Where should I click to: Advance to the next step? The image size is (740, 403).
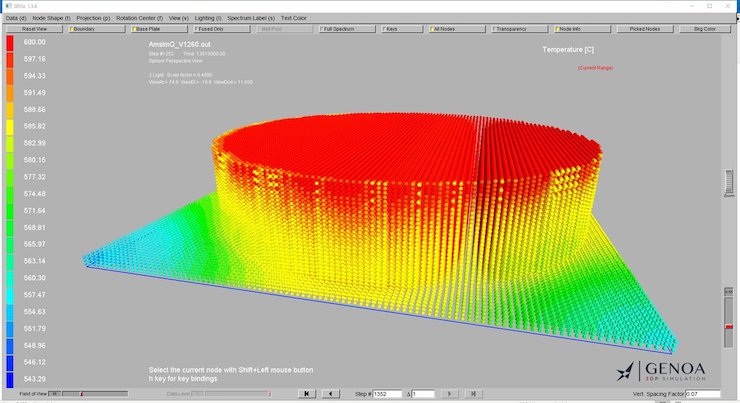448,394
